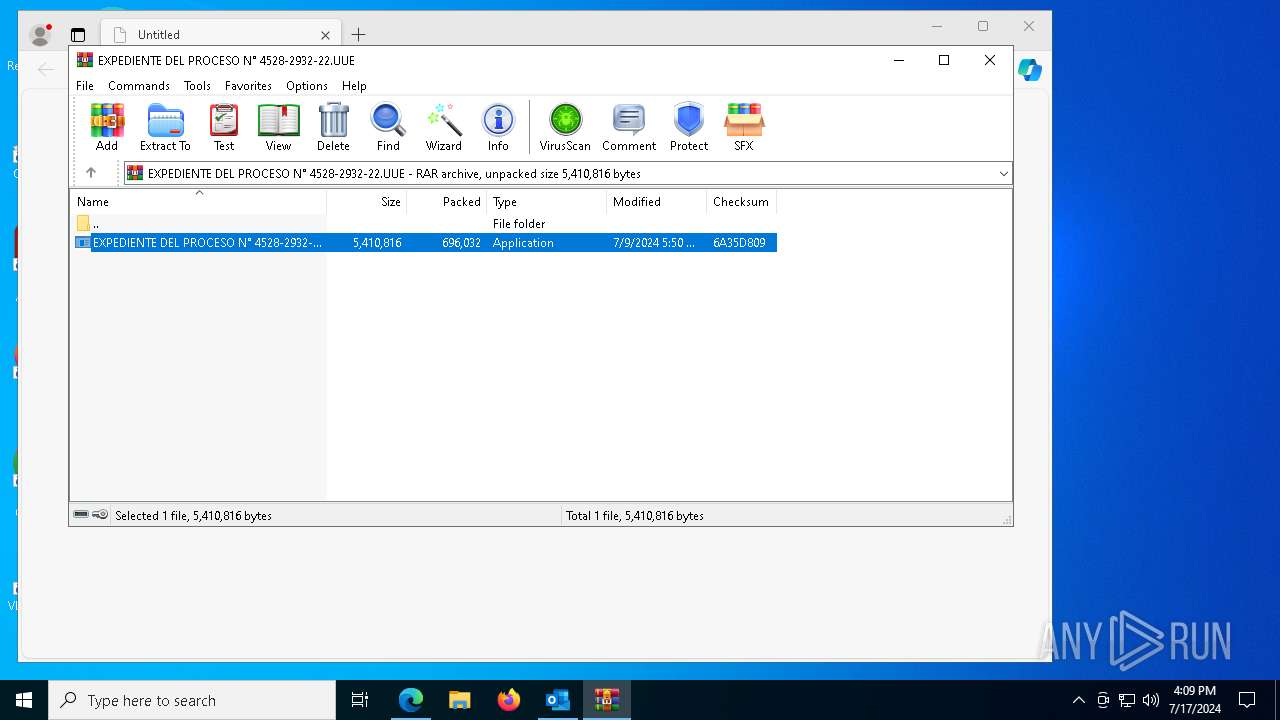Viewport: 1280px width, 720px height.
Task: Select the EXPEDIENTE DEL PROCESO application file
Action: pyautogui.click(x=424, y=243)
